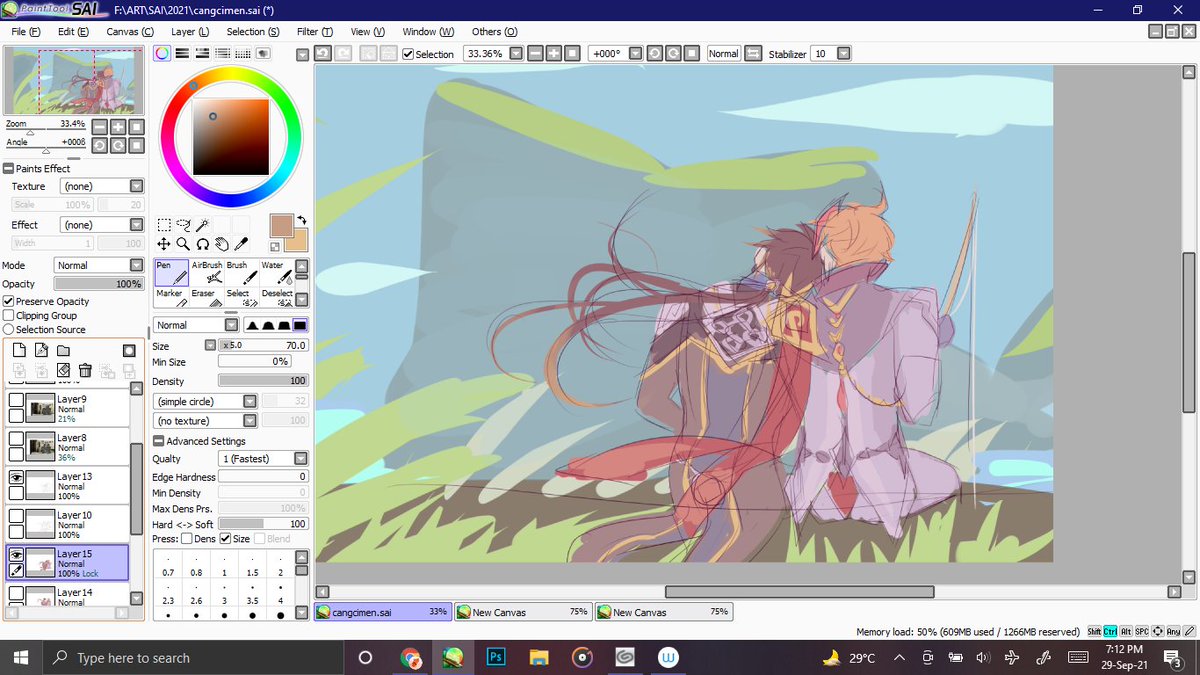Pick the rectangular selection tool
Image resolution: width=1200 pixels, height=675 pixels.
pyautogui.click(x=164, y=225)
